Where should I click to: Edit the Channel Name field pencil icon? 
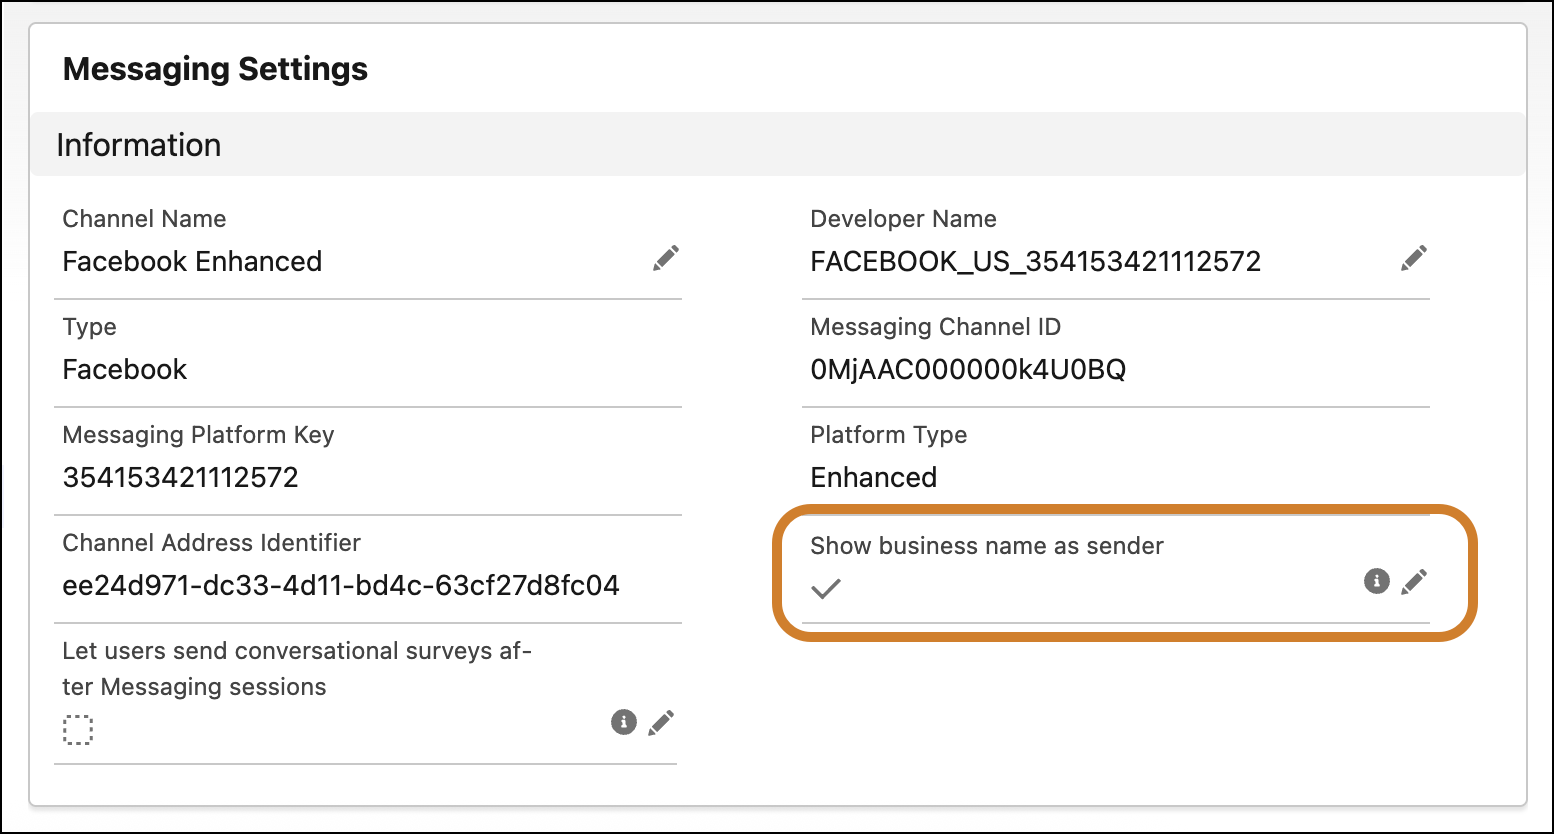click(666, 258)
